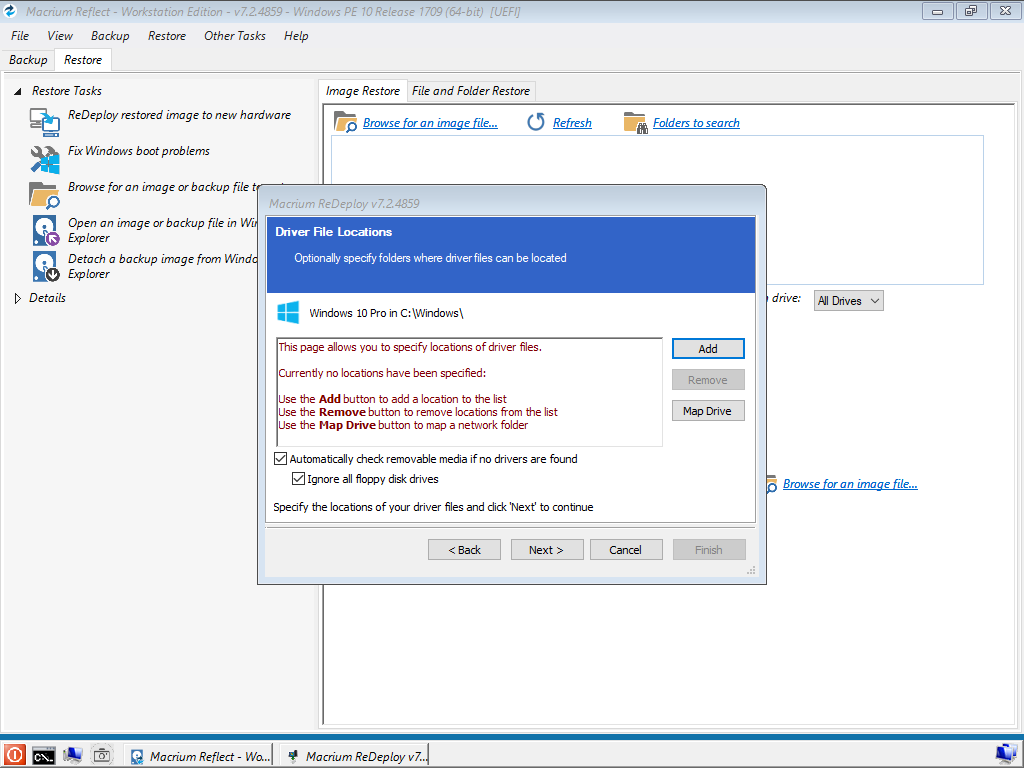
Task: Click the Driver File Locations heading
Action: point(334,232)
